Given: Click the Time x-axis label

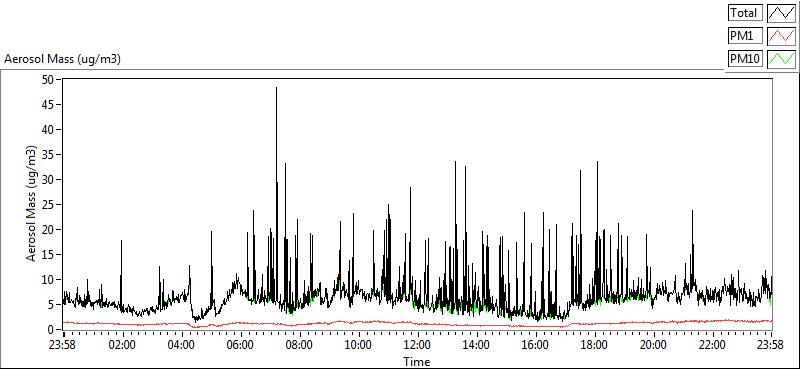Looking at the screenshot, I should (417, 362).
